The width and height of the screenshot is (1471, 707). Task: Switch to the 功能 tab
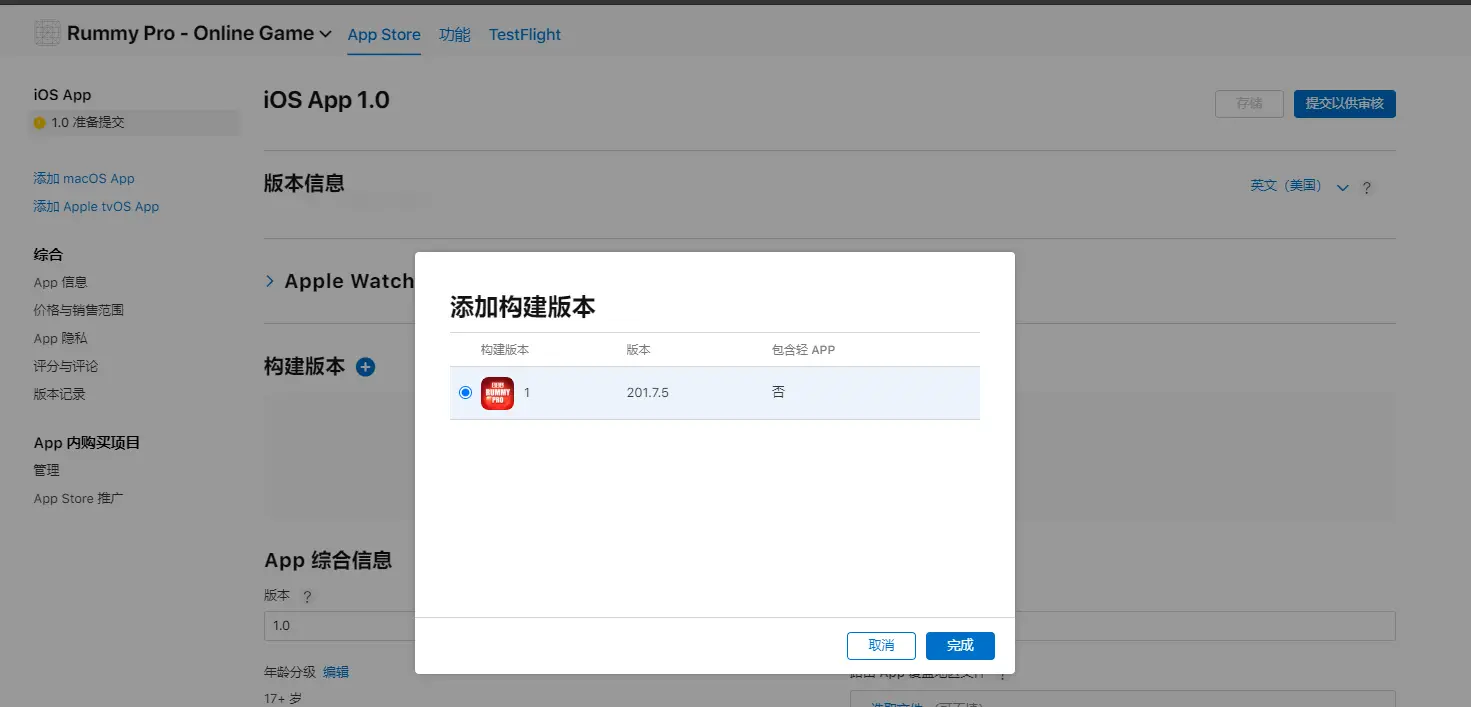tap(455, 34)
